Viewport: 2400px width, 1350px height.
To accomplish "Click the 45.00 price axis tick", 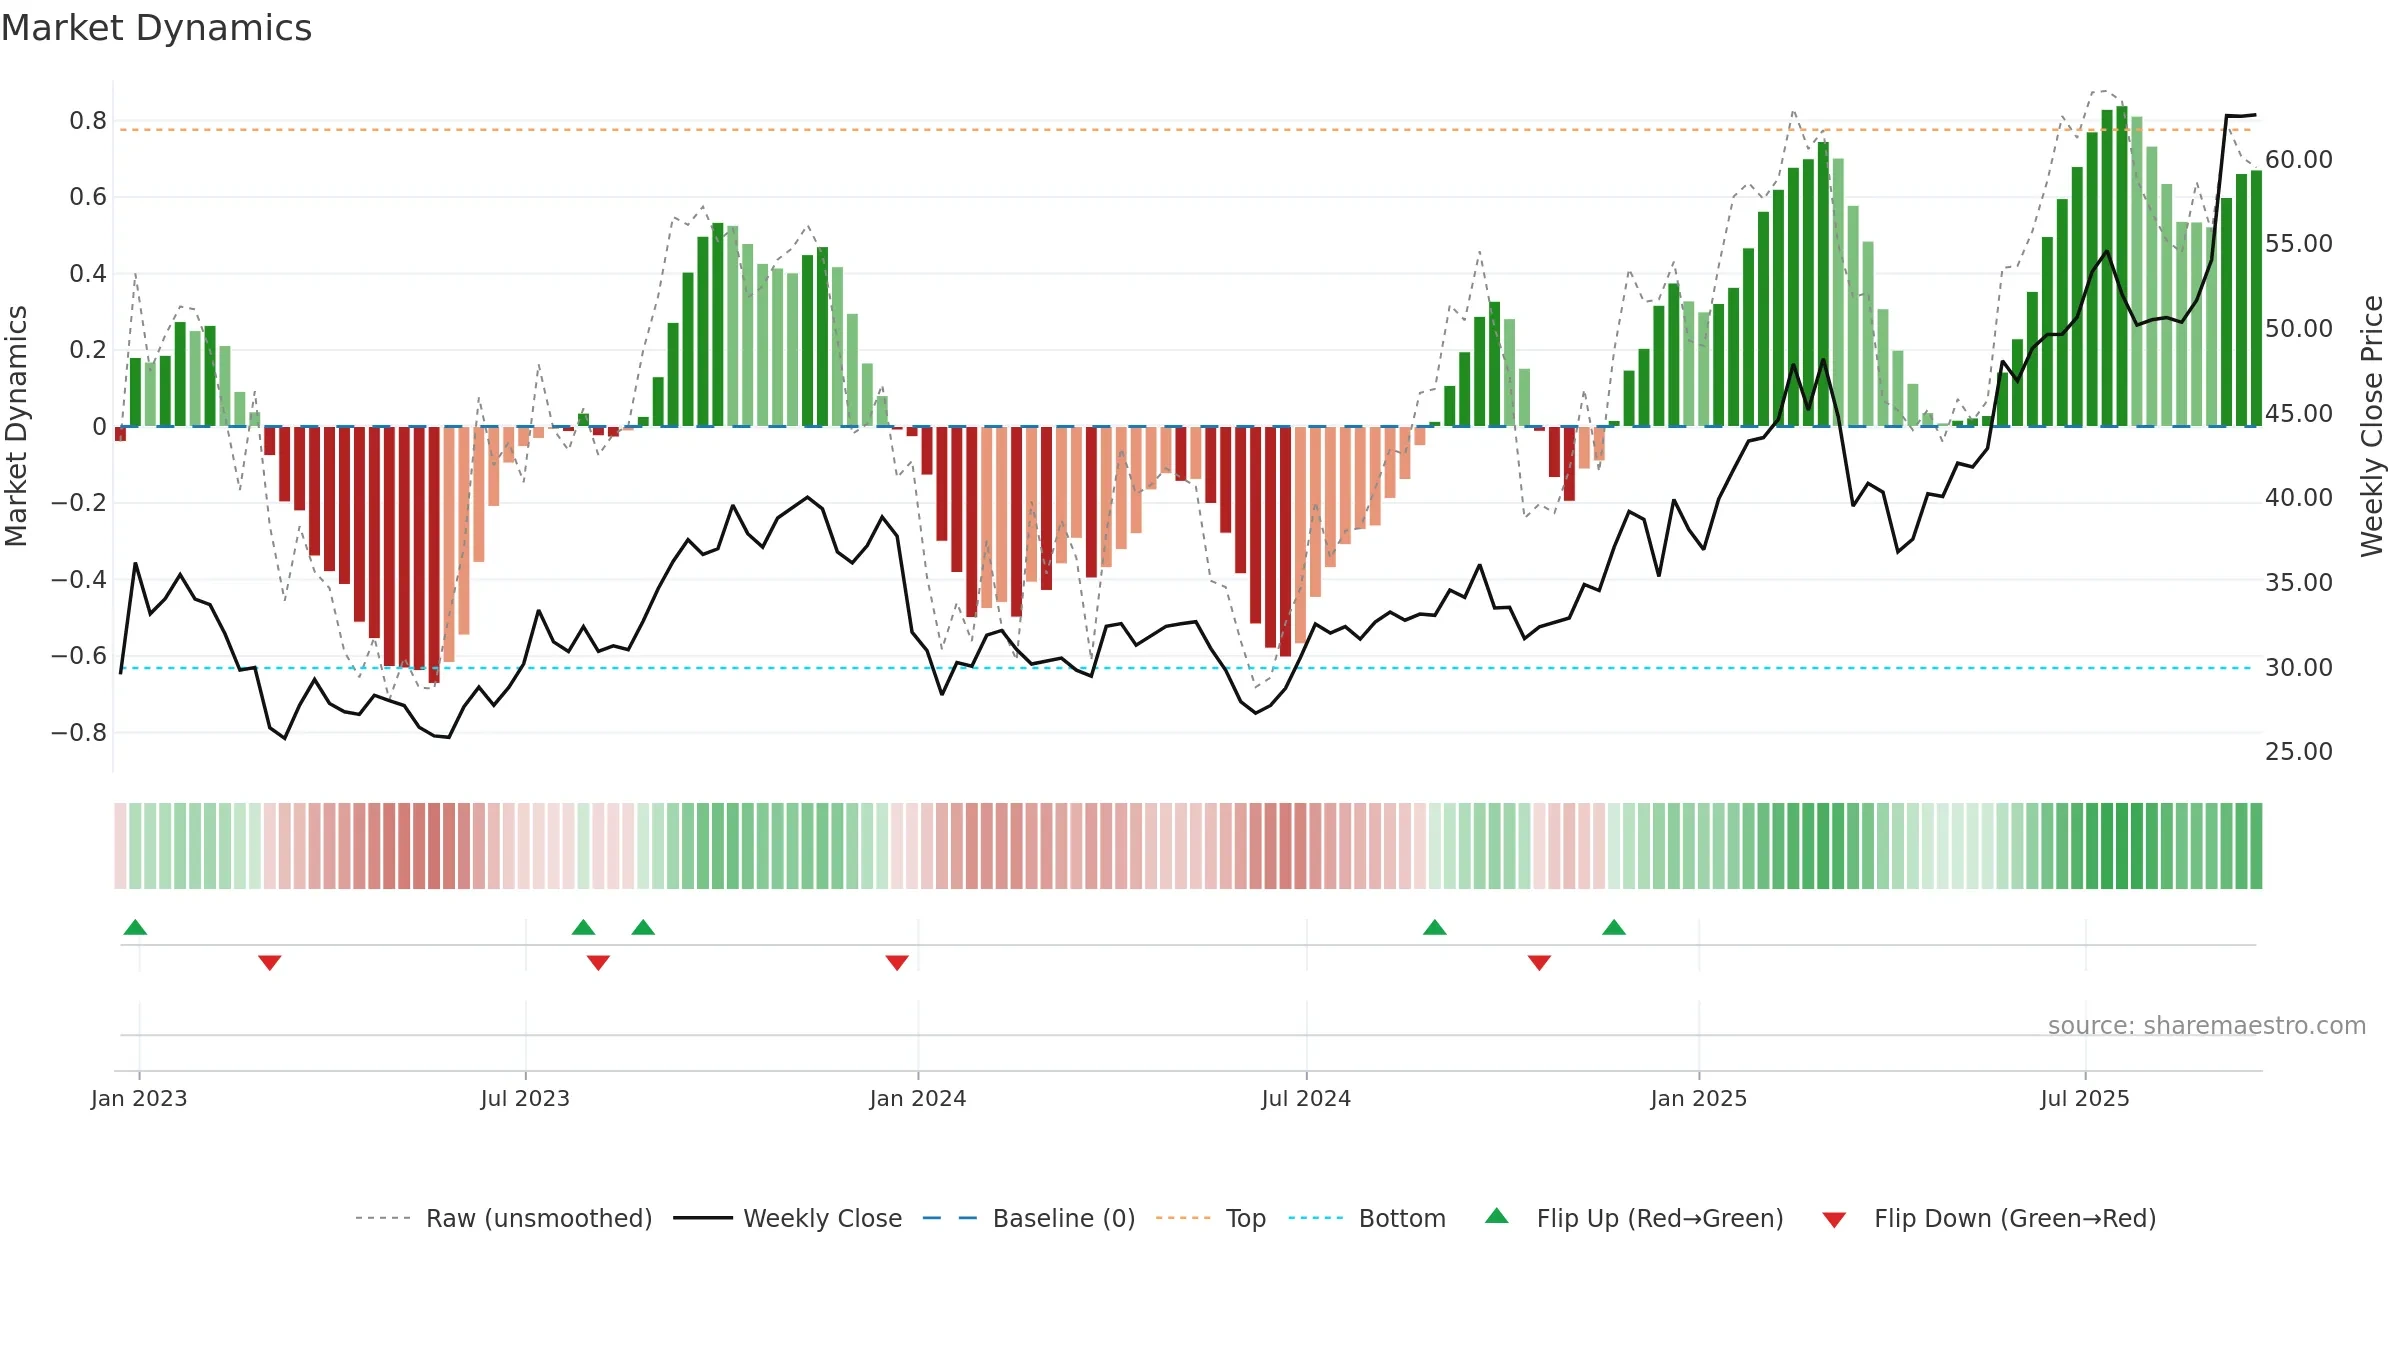I will [x=2299, y=413].
